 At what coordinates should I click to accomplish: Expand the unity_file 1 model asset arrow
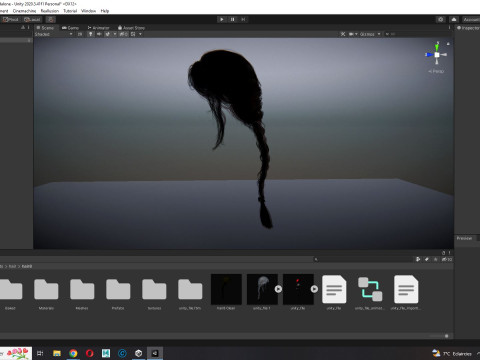(278, 289)
